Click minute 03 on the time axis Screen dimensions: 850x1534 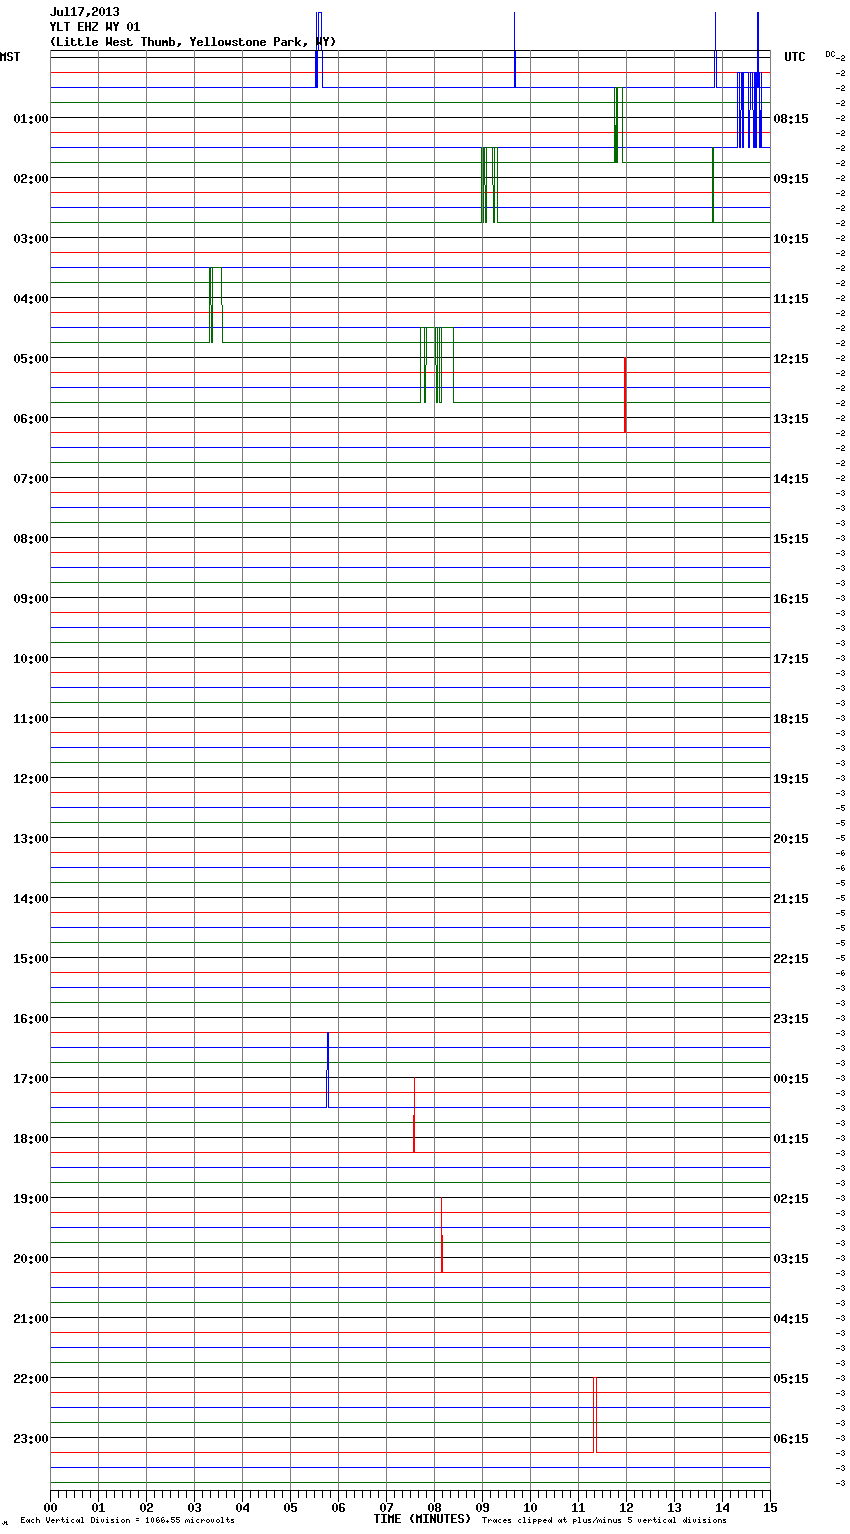click(x=194, y=1507)
